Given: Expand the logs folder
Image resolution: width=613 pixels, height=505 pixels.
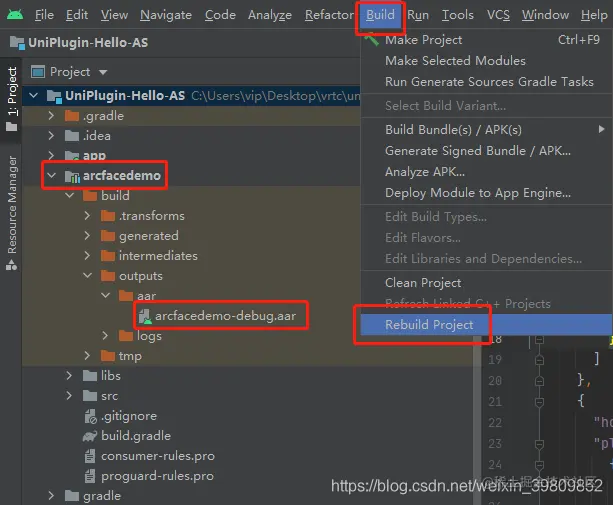Looking at the screenshot, I should point(105,335).
